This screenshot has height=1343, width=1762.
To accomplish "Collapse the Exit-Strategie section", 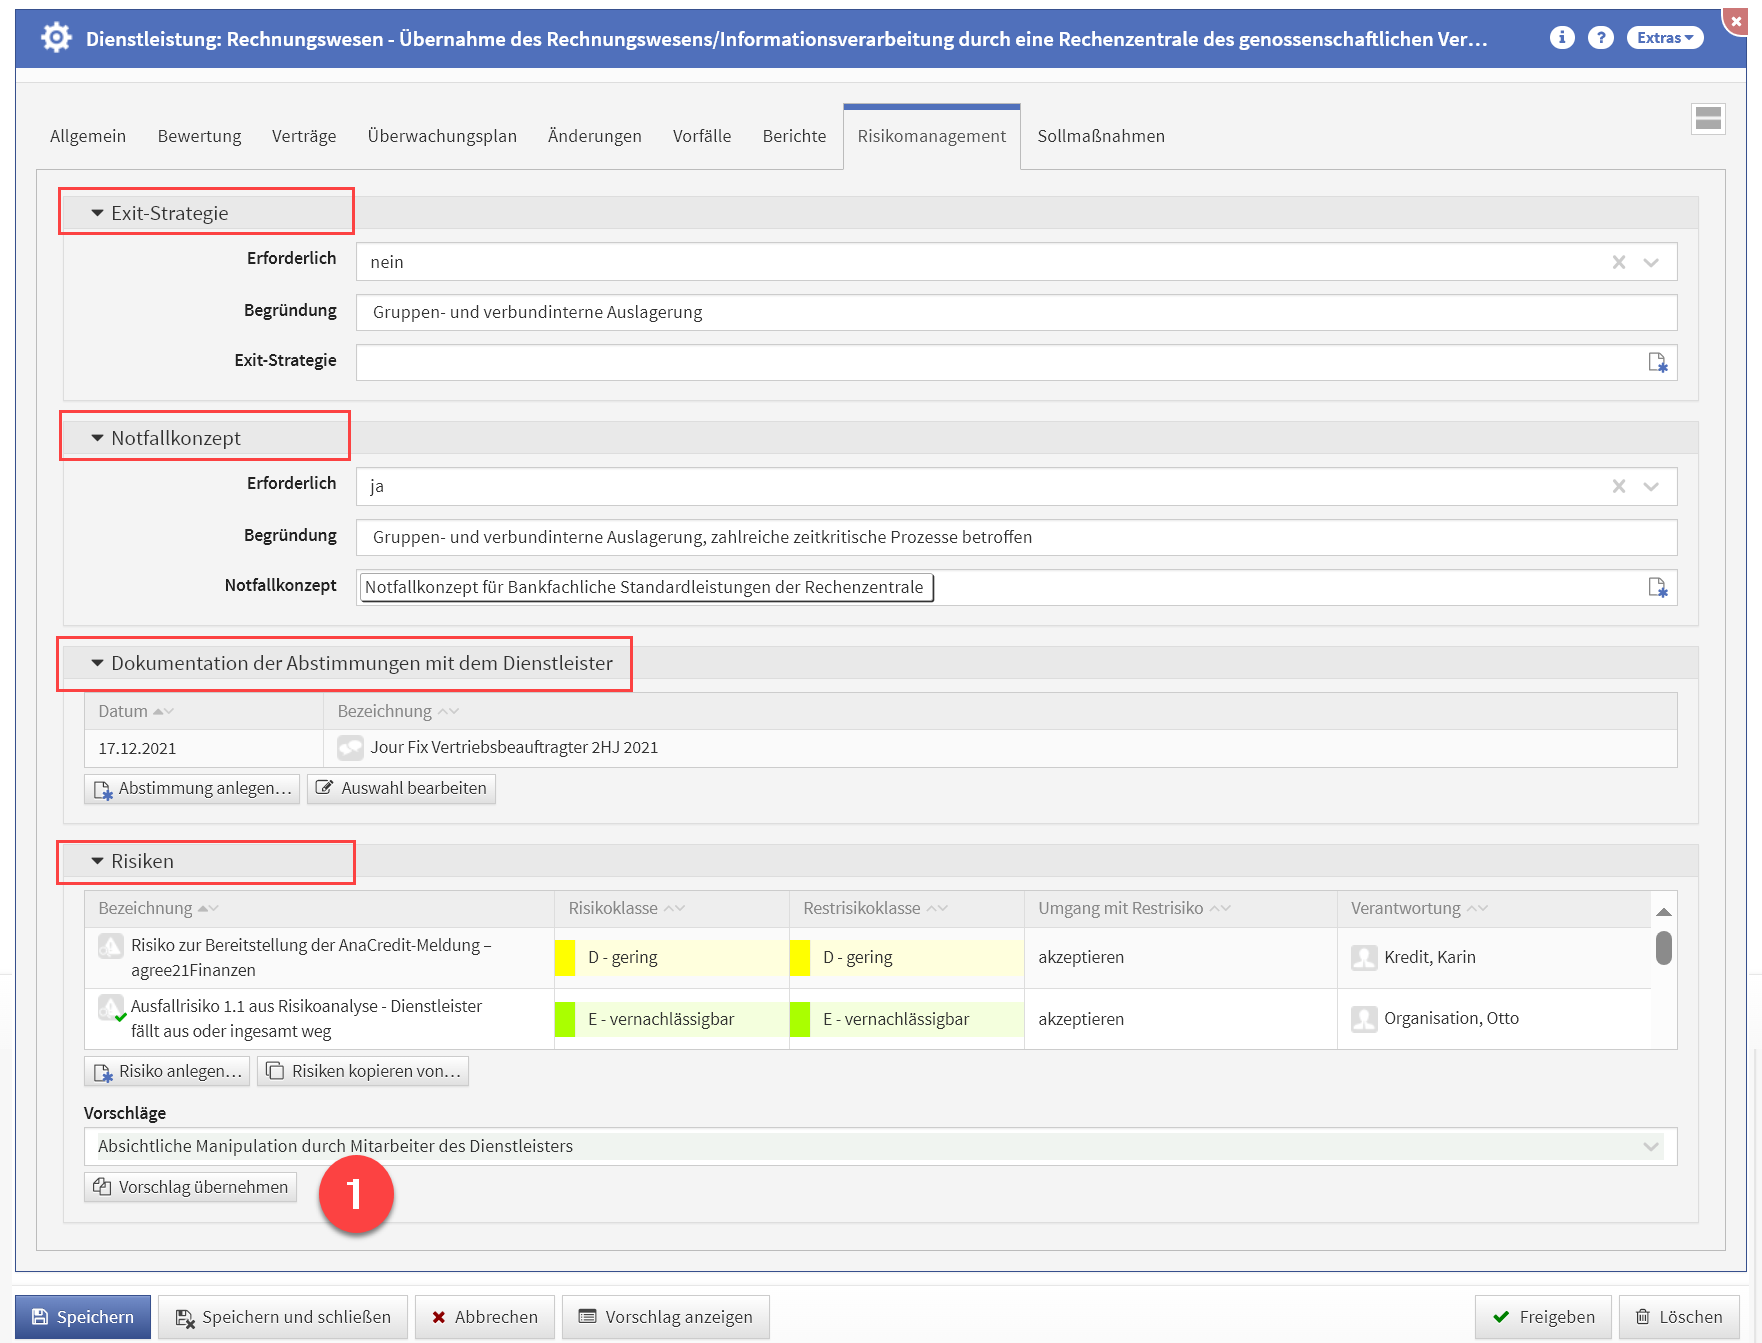I will (97, 213).
